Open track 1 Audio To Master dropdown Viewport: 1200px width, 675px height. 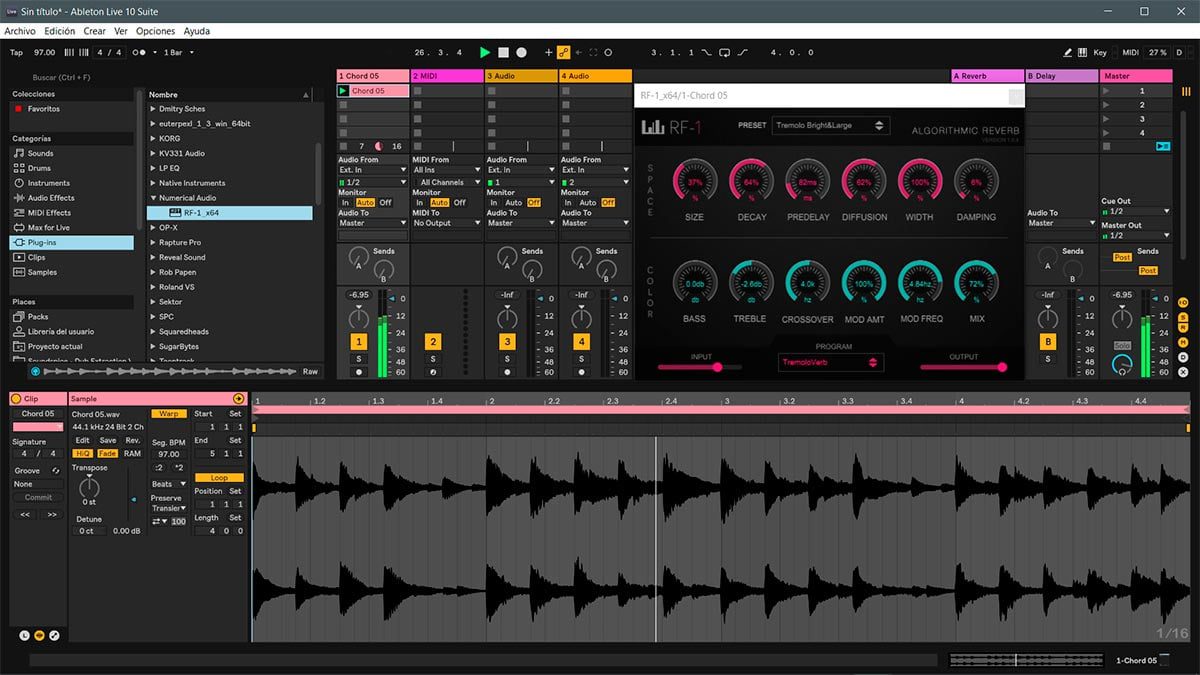372,223
